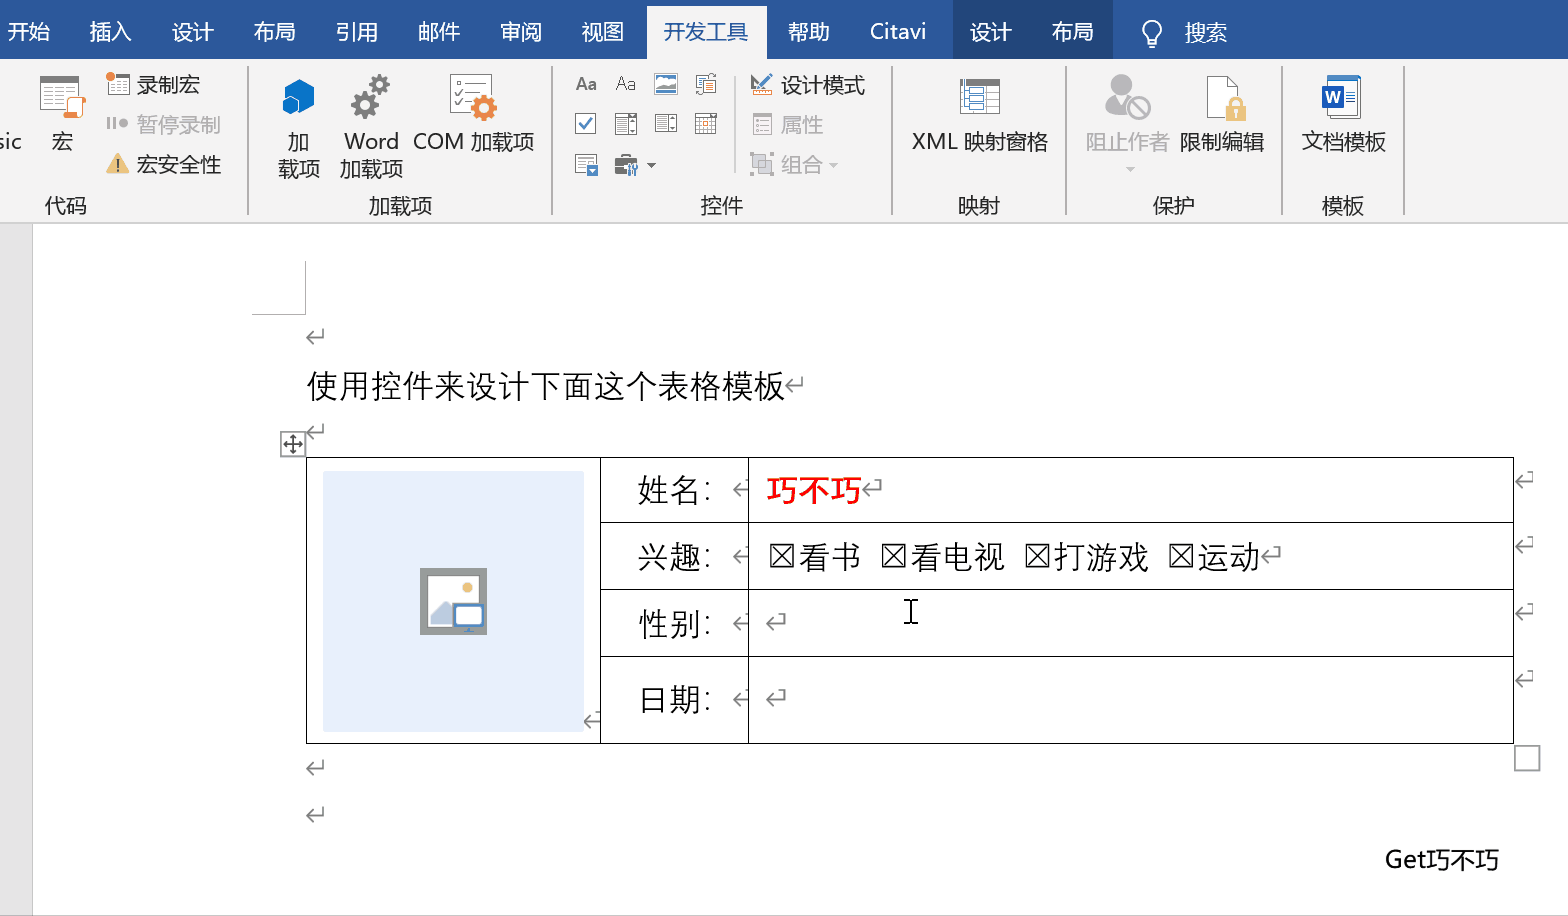Open the first 布局 tab

pyautogui.click(x=275, y=32)
